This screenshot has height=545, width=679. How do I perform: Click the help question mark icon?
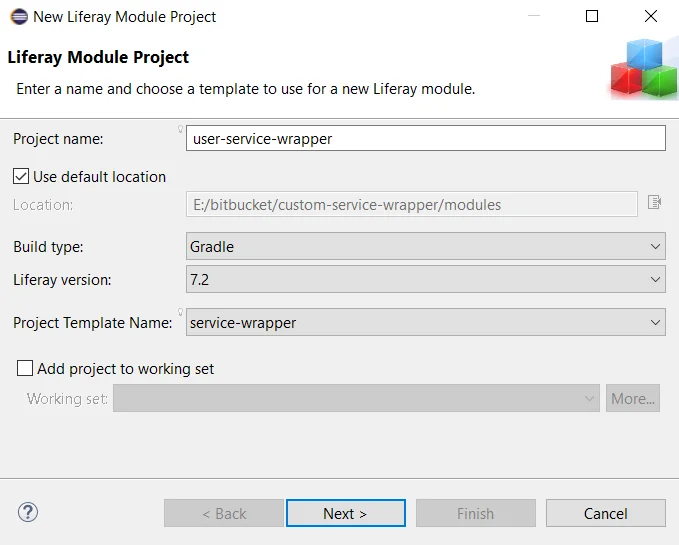[28, 513]
